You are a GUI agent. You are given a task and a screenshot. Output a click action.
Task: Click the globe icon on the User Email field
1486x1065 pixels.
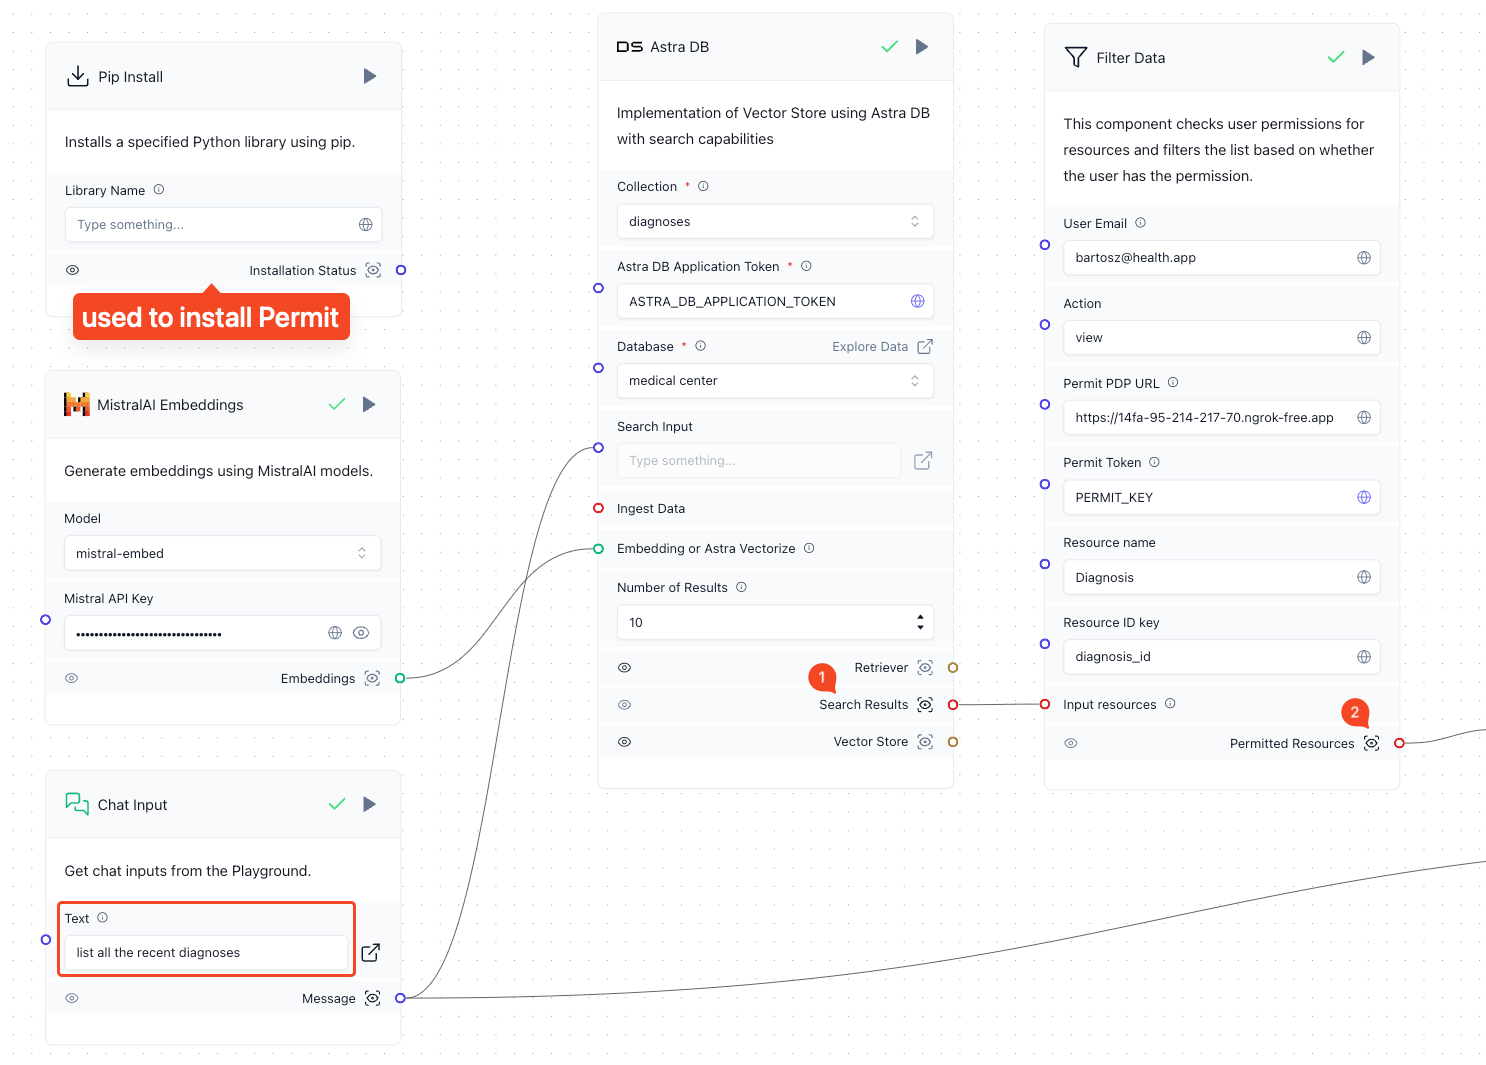(x=1364, y=257)
